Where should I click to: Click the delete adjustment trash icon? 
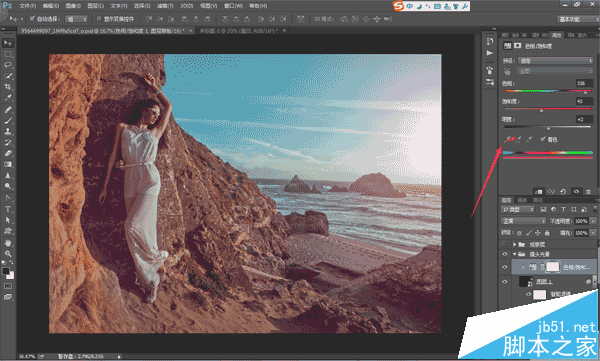point(589,191)
